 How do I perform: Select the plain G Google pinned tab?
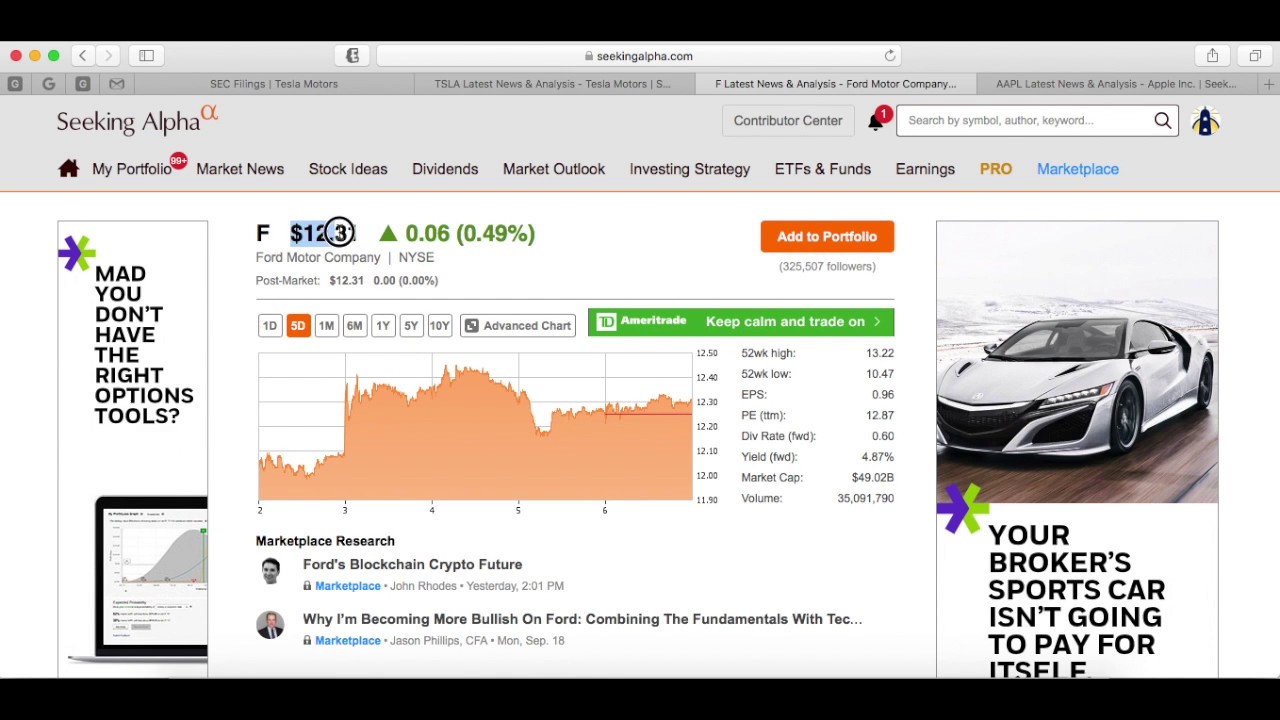49,84
